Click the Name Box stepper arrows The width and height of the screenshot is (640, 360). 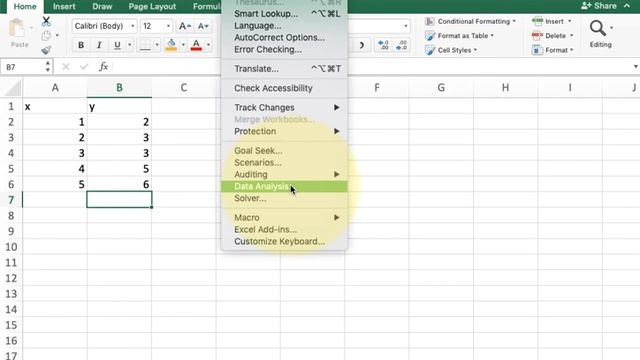pyautogui.click(x=48, y=67)
